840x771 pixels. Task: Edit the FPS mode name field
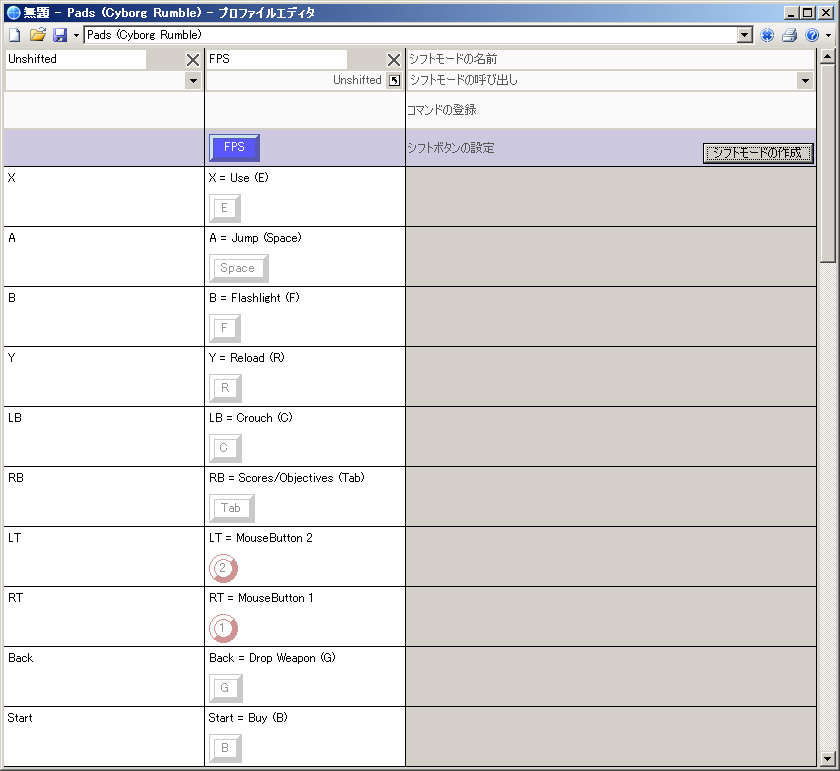click(x=277, y=59)
